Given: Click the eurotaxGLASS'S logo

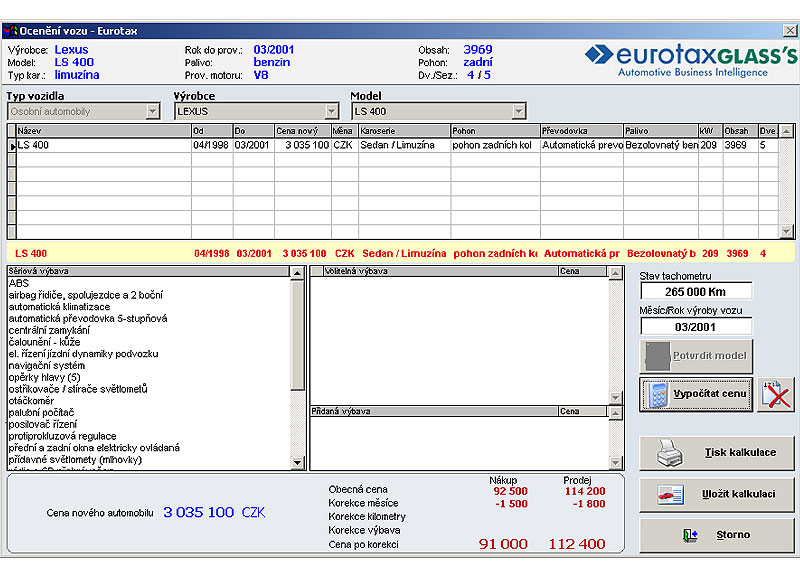Looking at the screenshot, I should pyautogui.click(x=691, y=60).
